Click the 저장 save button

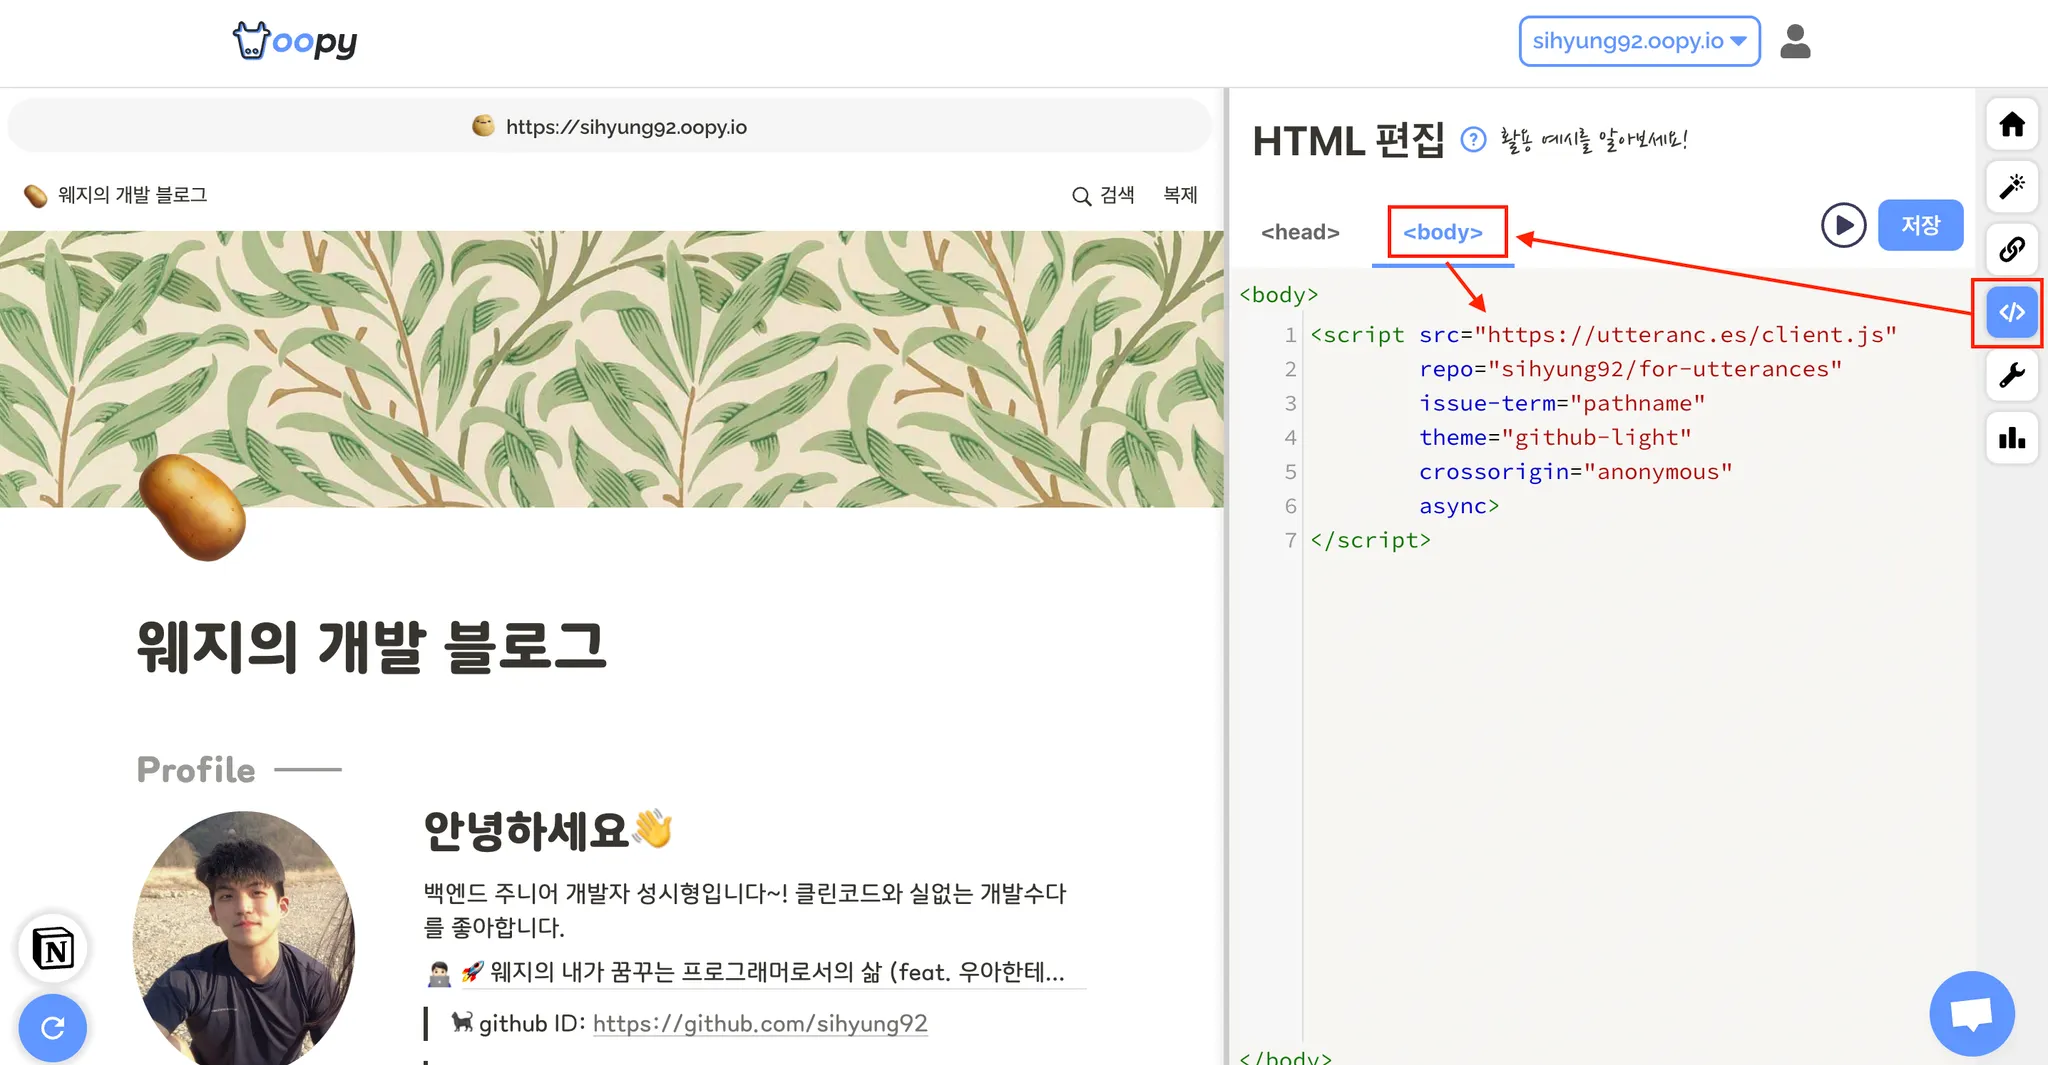(x=1920, y=225)
